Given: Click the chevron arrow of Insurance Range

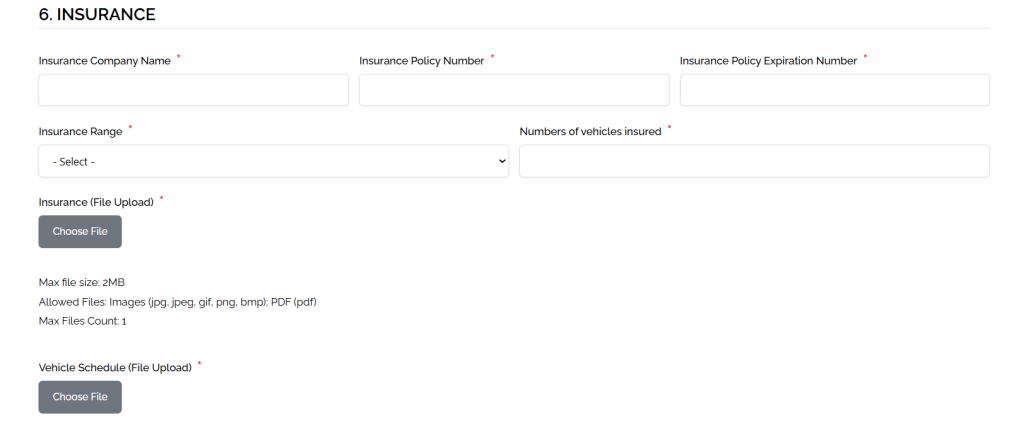Looking at the screenshot, I should [502, 161].
